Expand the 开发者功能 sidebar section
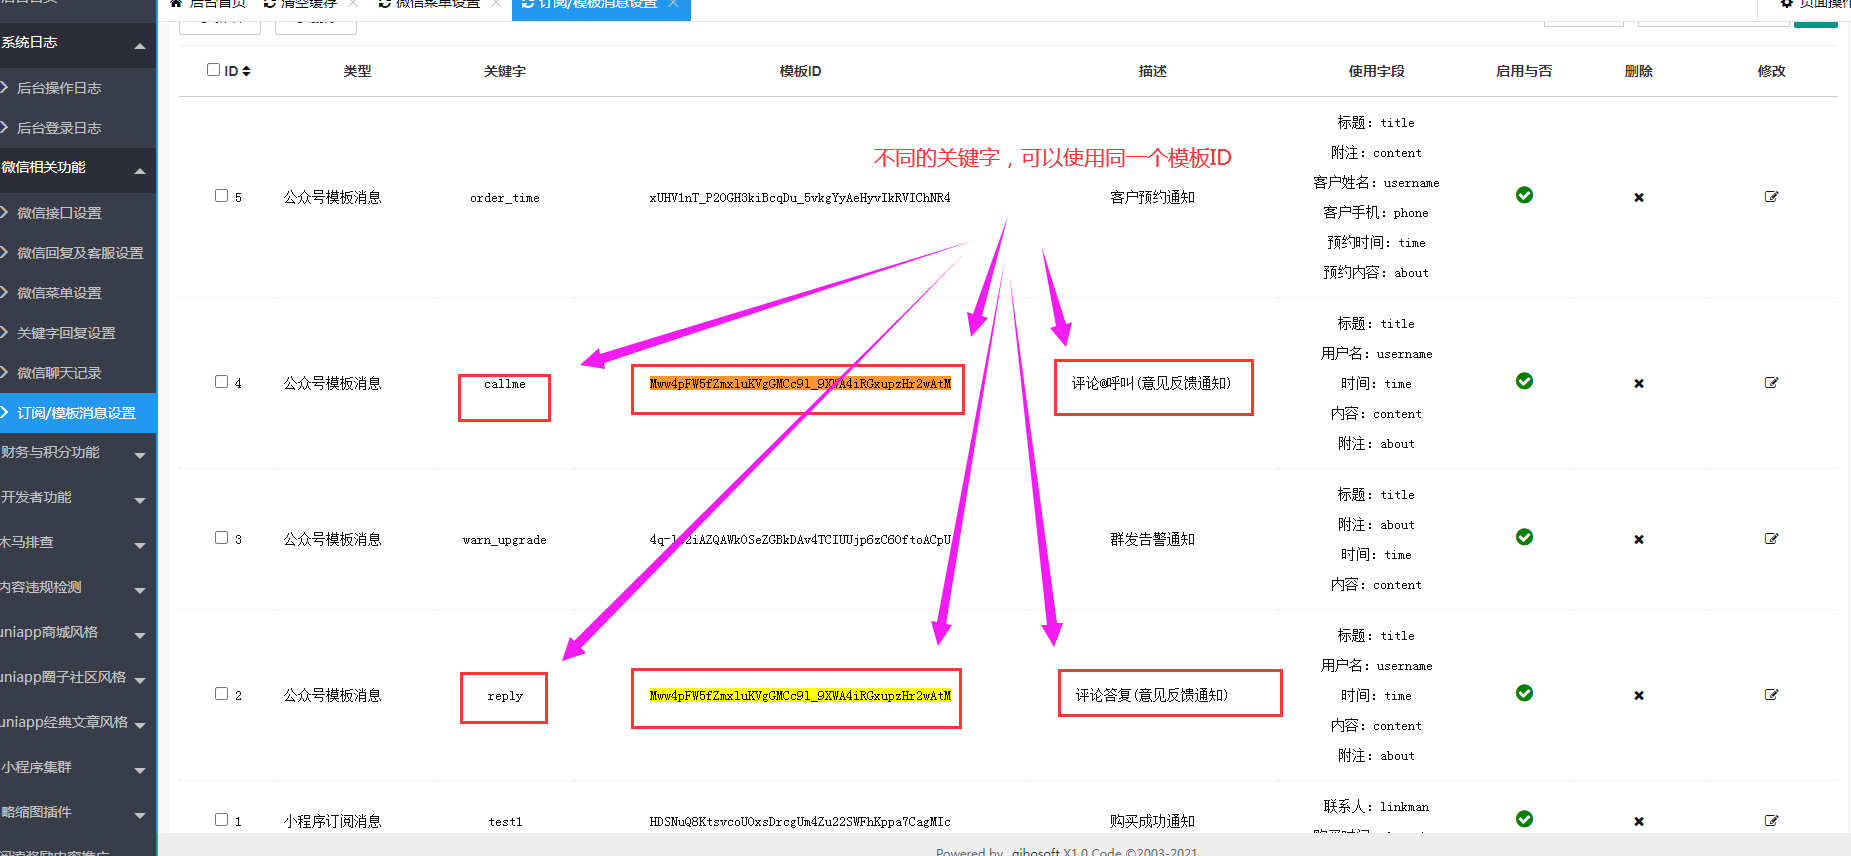Screen dimensions: 1851x856 coord(76,498)
